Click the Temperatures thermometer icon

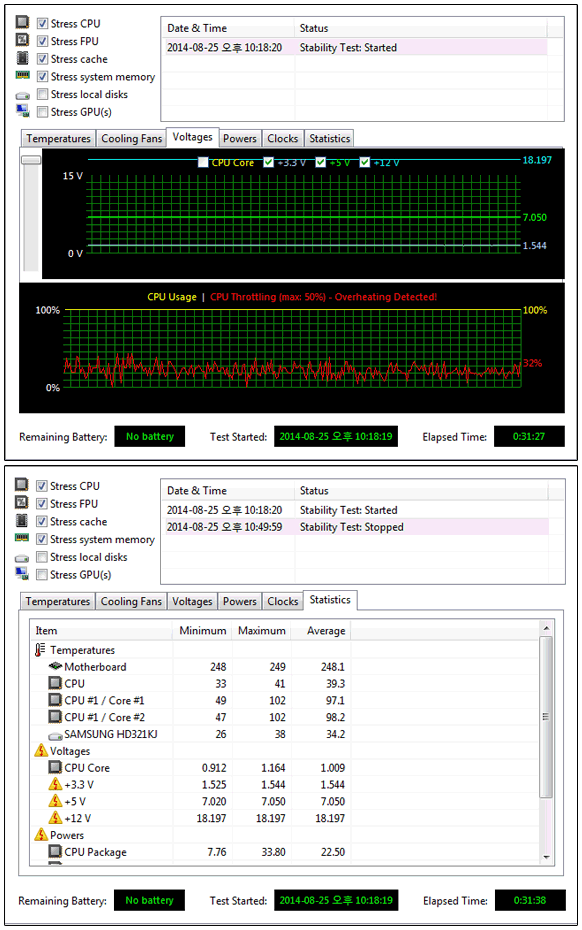[40, 650]
